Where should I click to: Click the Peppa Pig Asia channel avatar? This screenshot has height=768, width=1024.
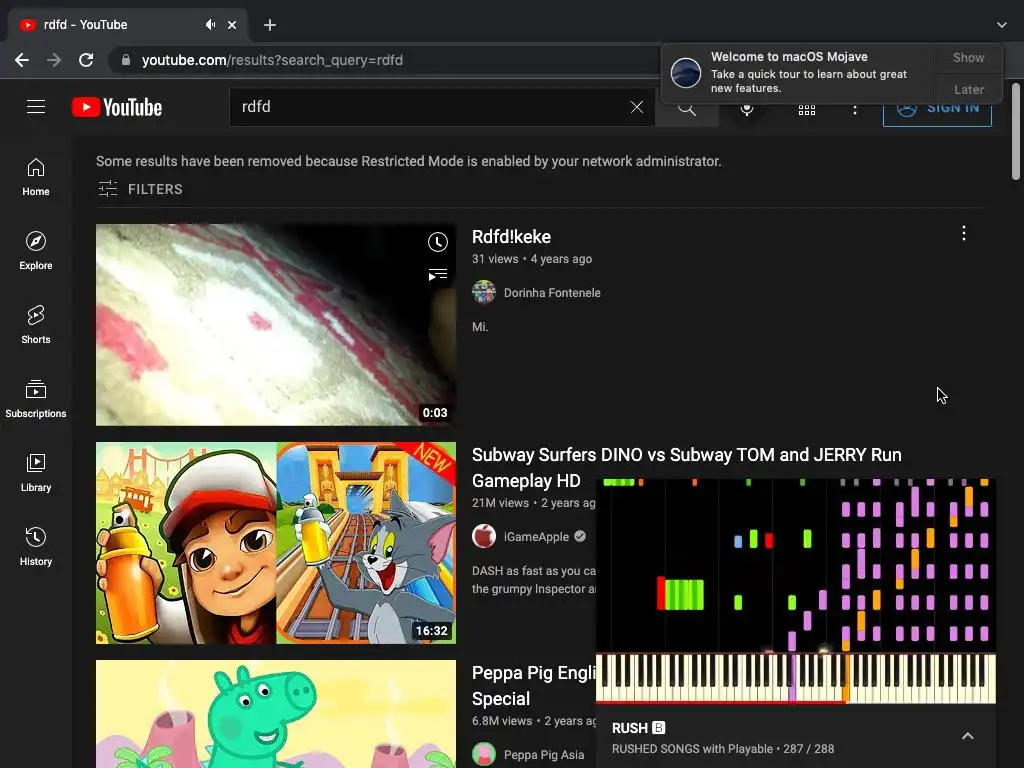click(x=484, y=754)
